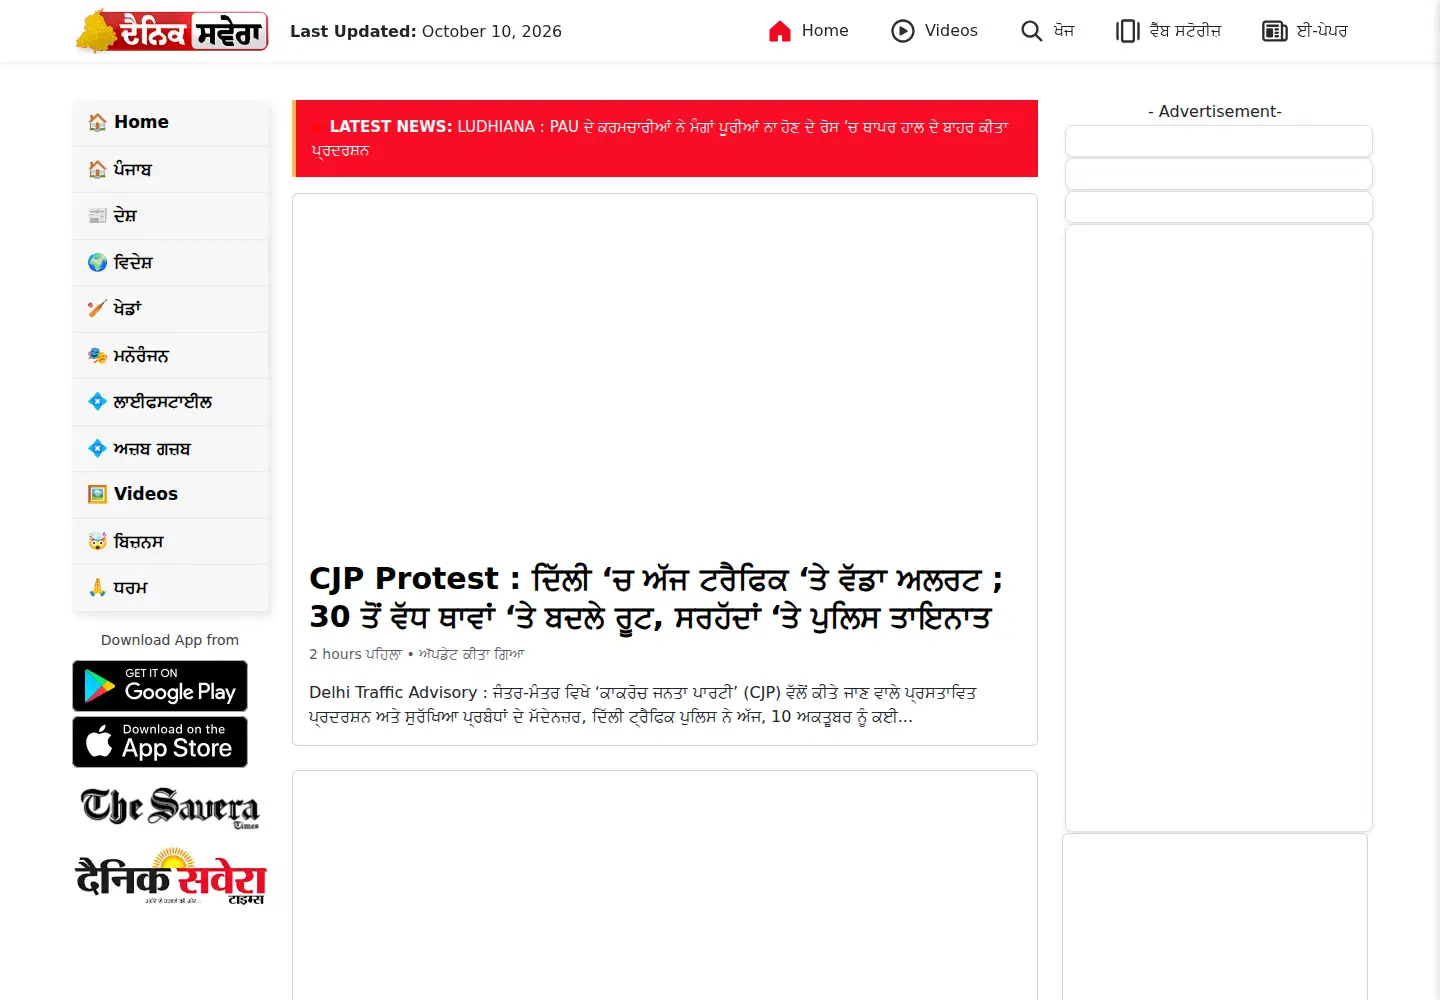Screen dimensions: 1440x1000
Task: Open Videos label in the top navigation
Action: (x=951, y=31)
